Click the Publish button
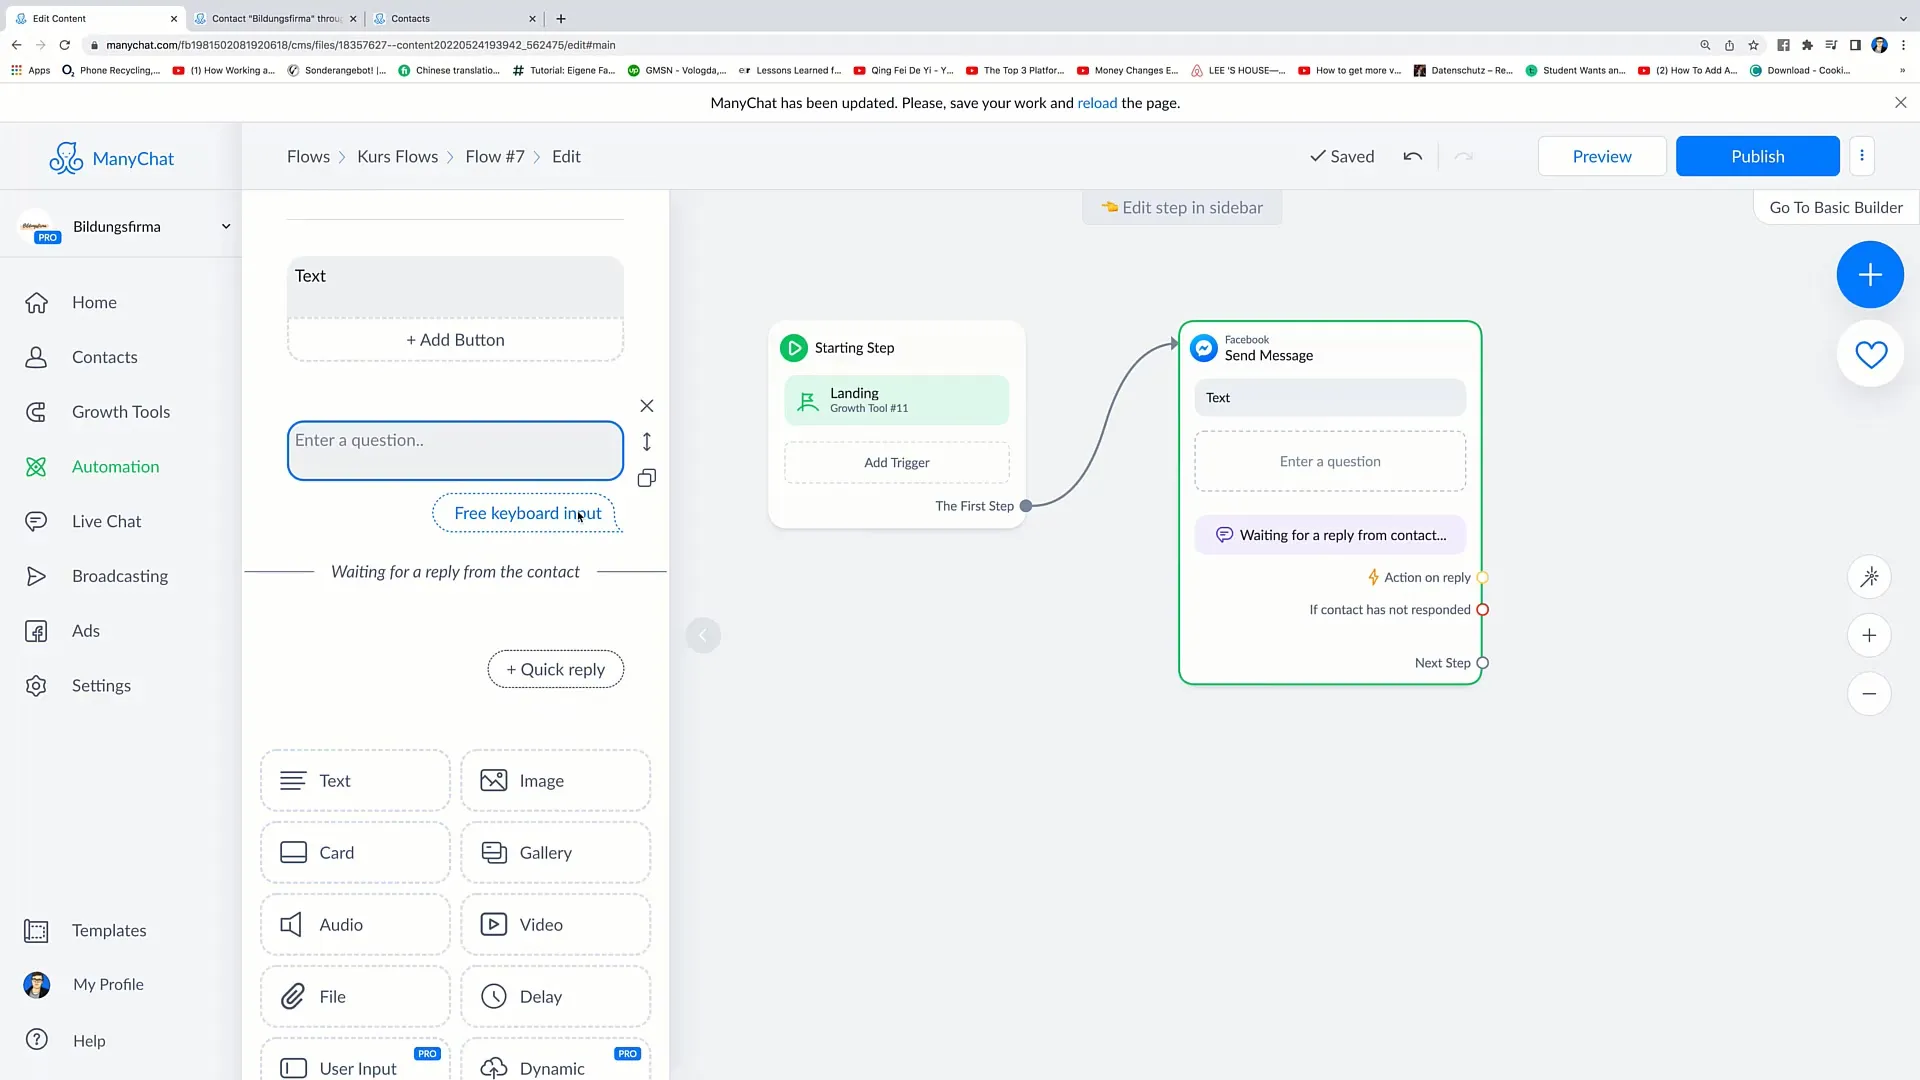The image size is (1920, 1080). [1758, 156]
